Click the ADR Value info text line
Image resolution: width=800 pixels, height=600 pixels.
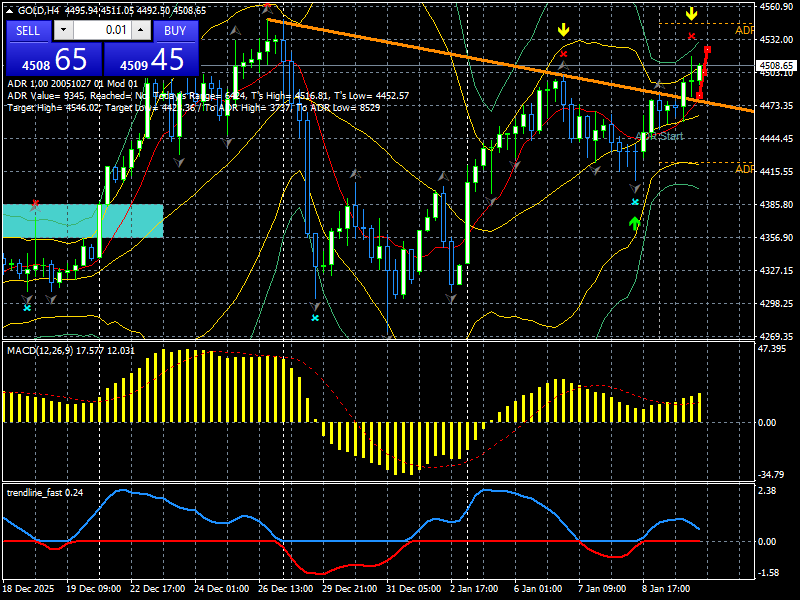tap(208, 95)
